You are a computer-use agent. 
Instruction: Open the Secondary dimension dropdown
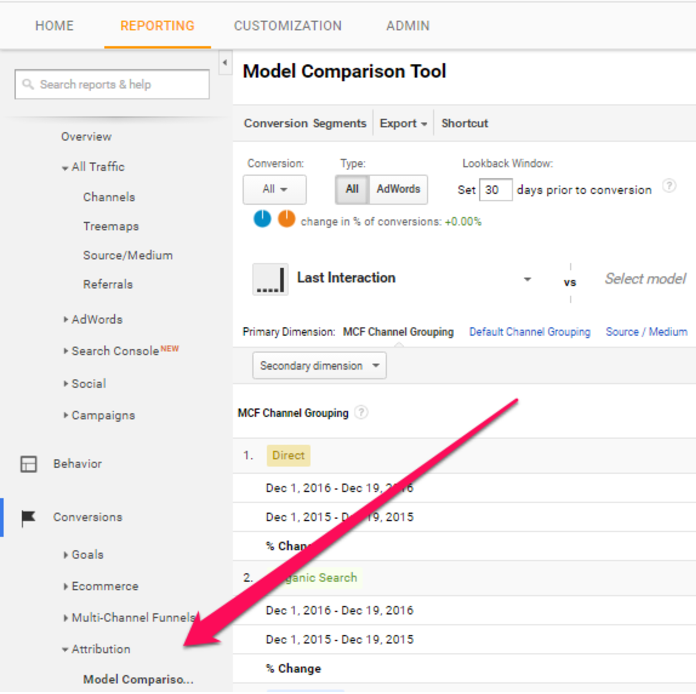320,366
